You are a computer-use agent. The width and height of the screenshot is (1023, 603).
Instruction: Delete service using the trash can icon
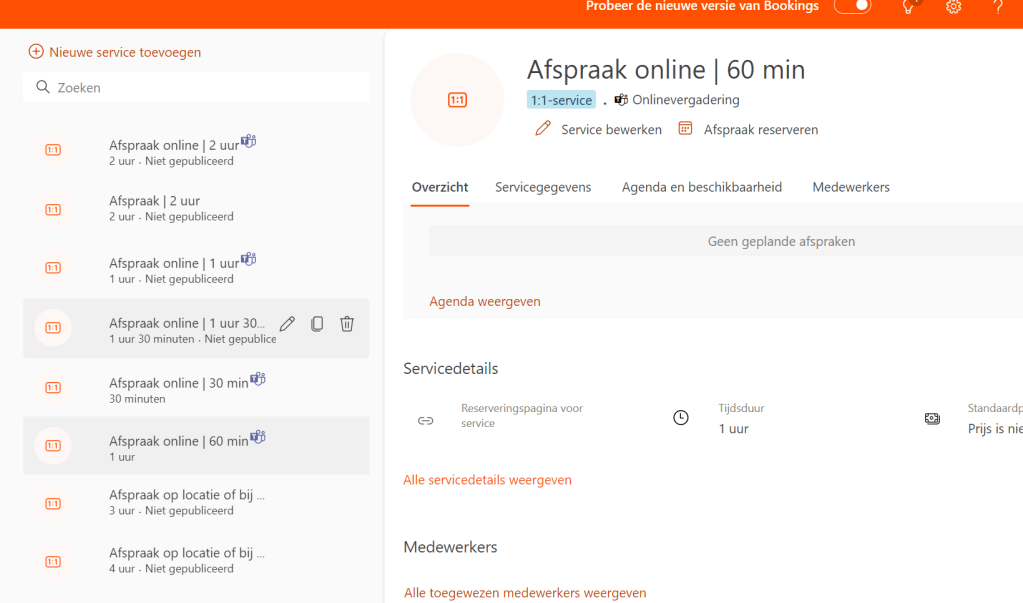coord(347,323)
